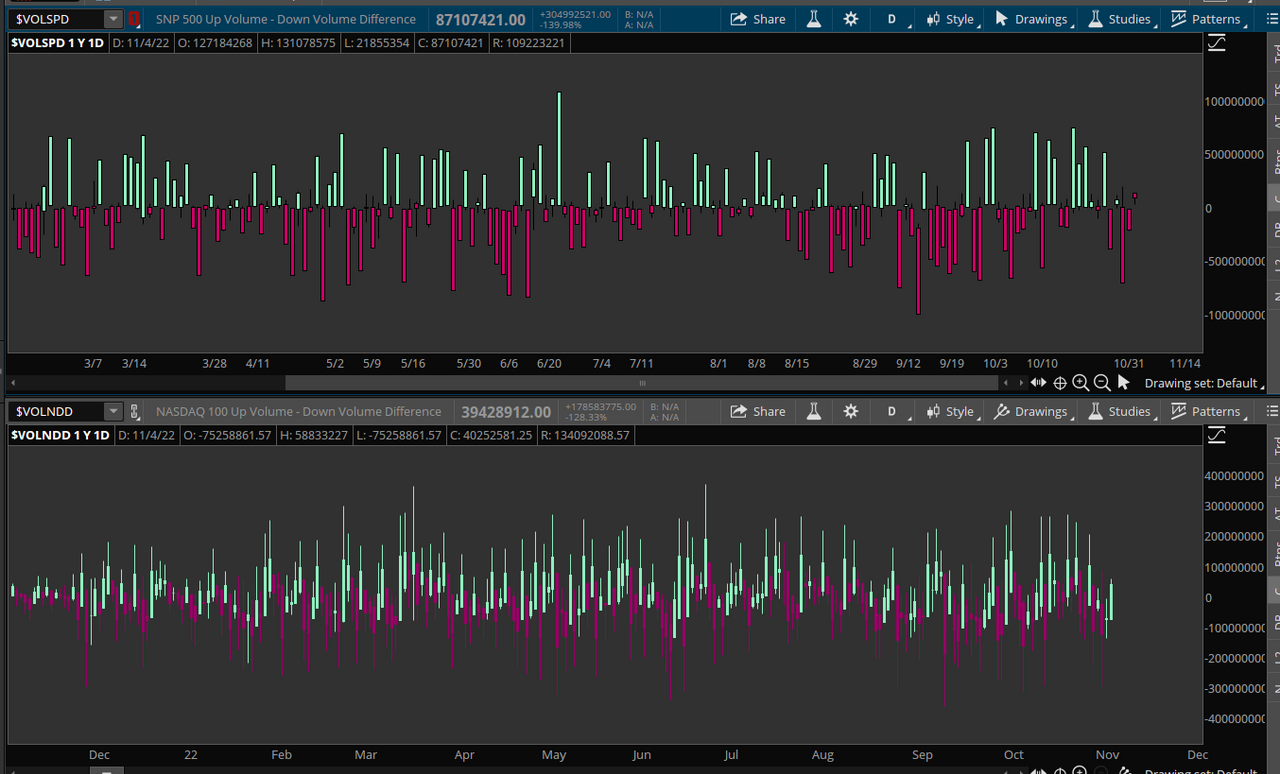1280x774 pixels.
Task: Click the red link icon beside $VOLSPD
Action: [x=134, y=19]
